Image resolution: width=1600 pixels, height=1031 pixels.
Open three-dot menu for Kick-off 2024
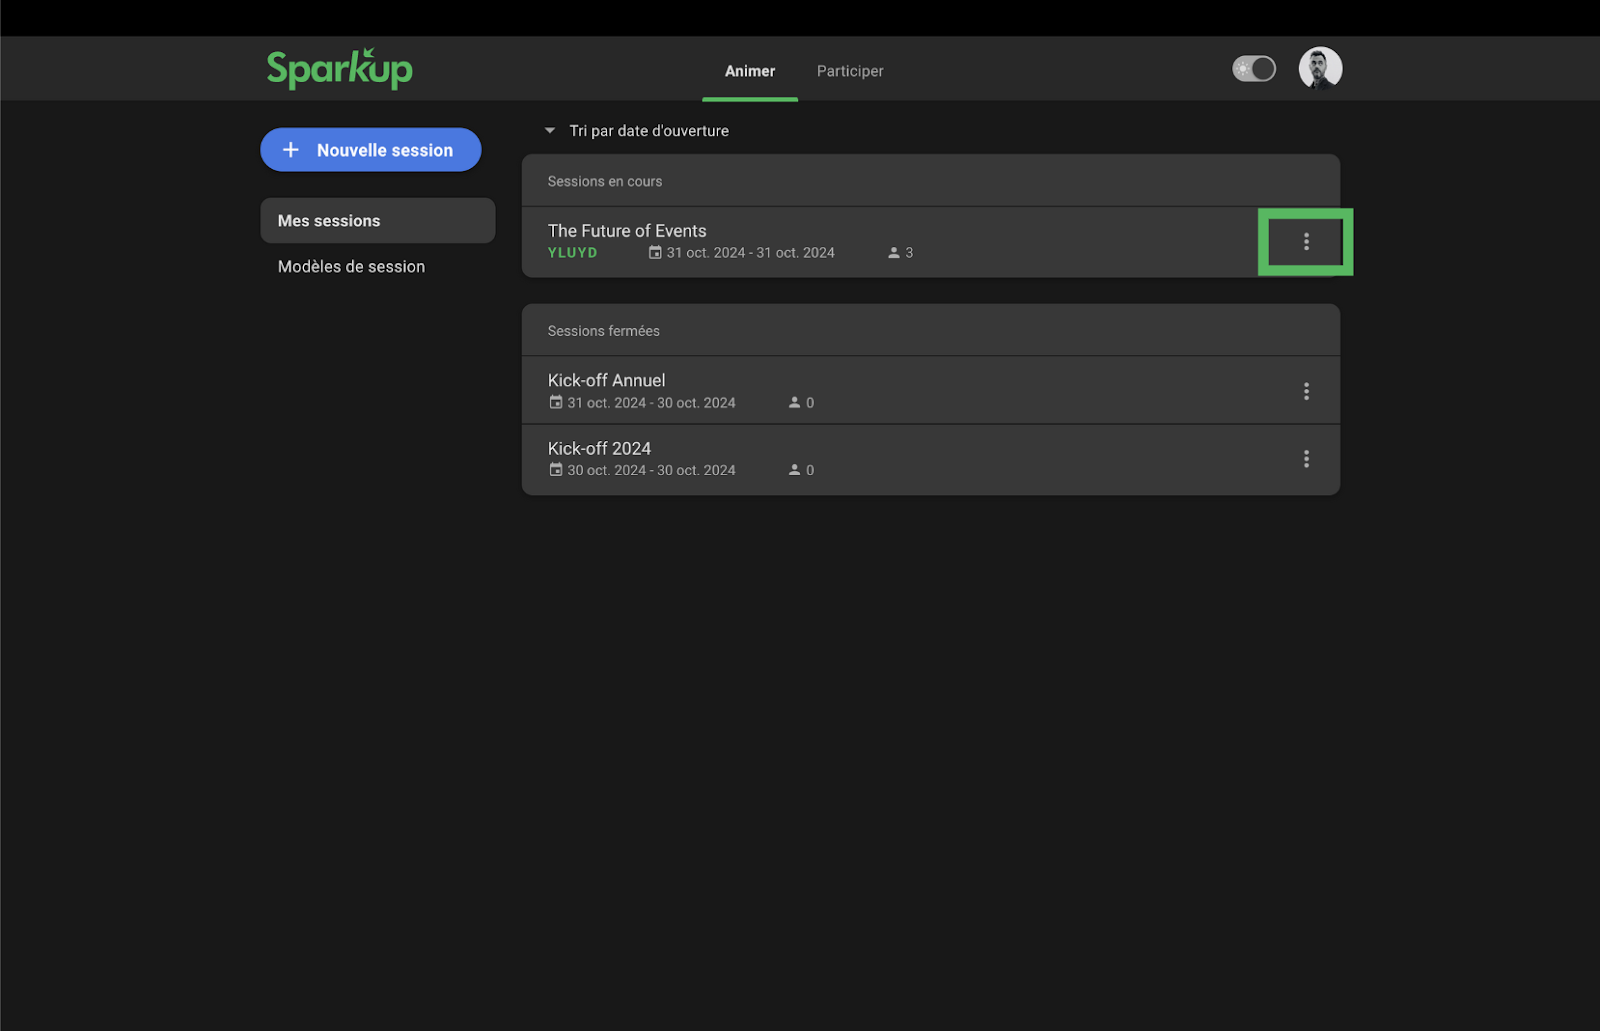pos(1305,459)
